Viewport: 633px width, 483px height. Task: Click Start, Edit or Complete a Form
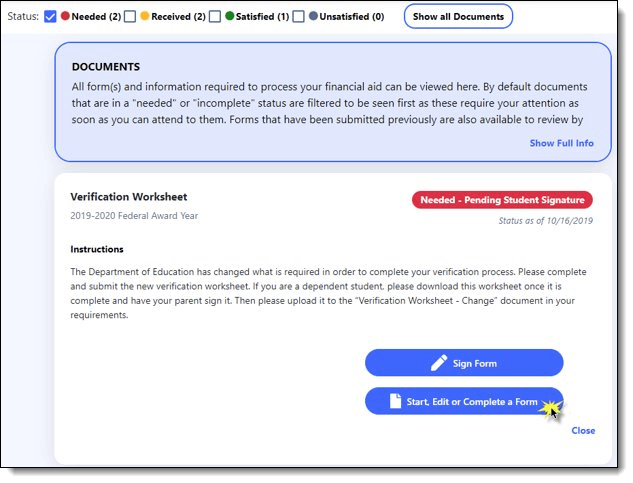[x=464, y=401]
